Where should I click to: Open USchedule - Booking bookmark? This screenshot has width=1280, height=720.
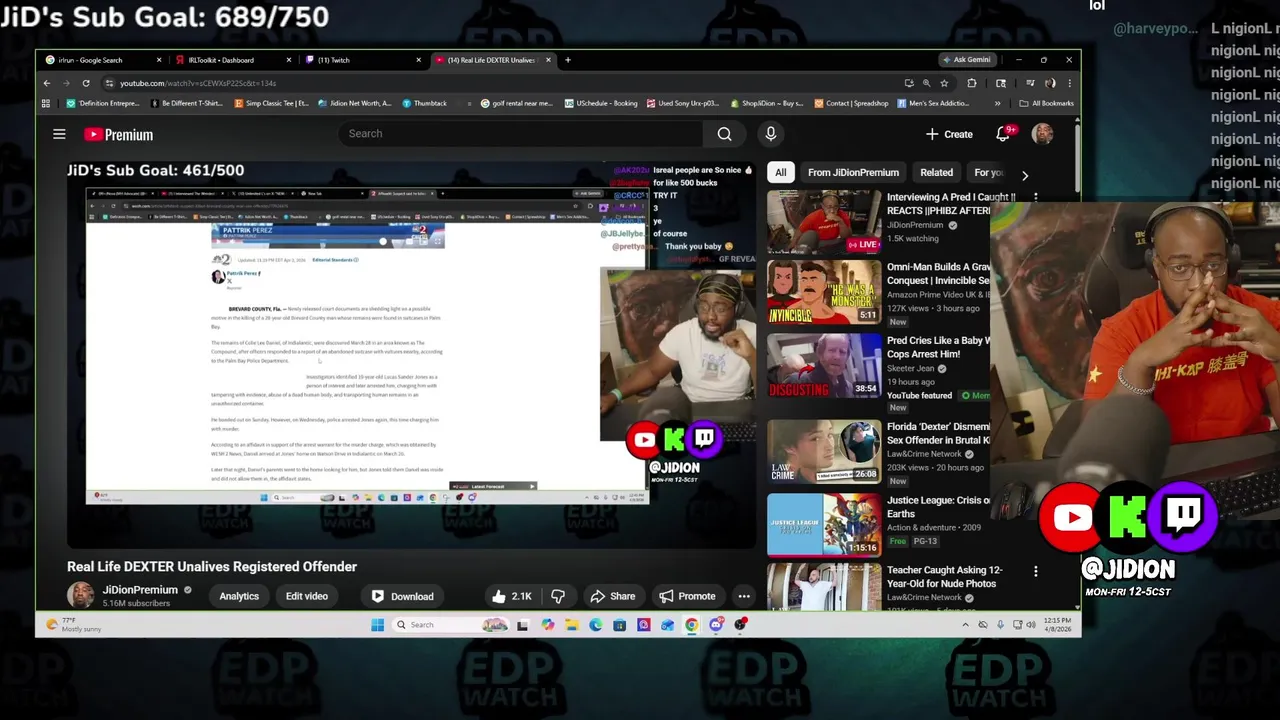(600, 103)
